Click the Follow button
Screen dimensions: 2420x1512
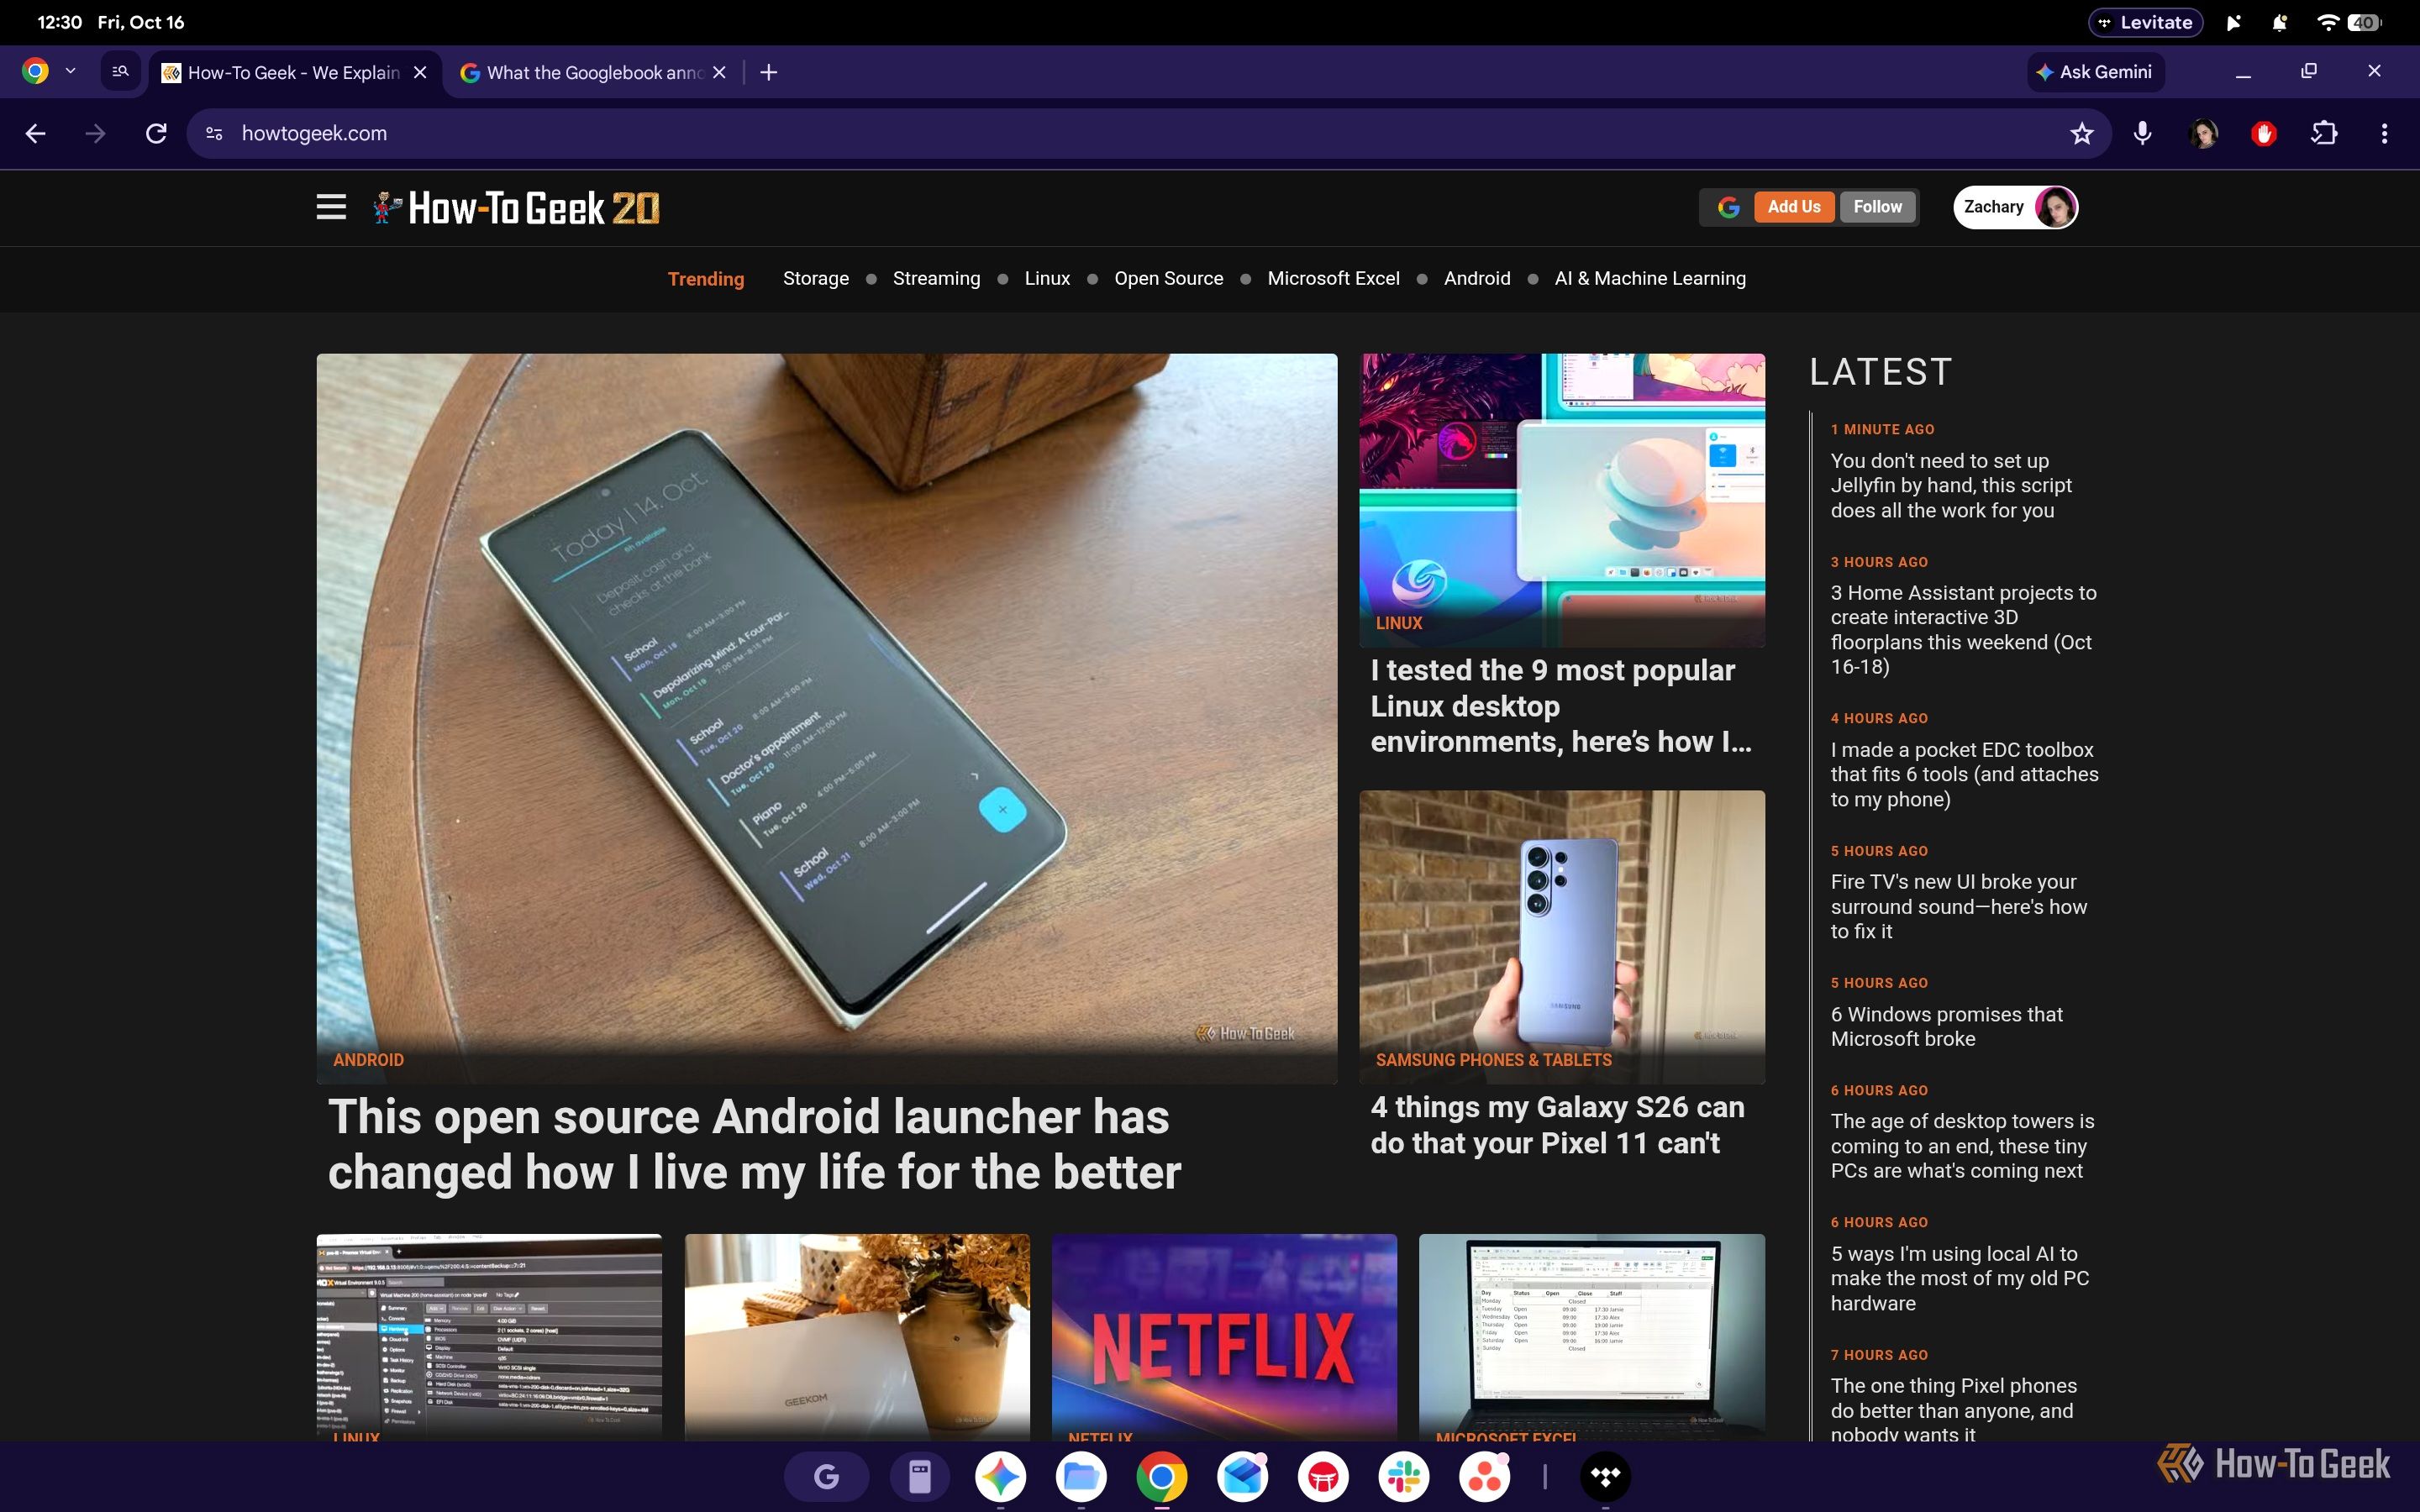(1877, 207)
